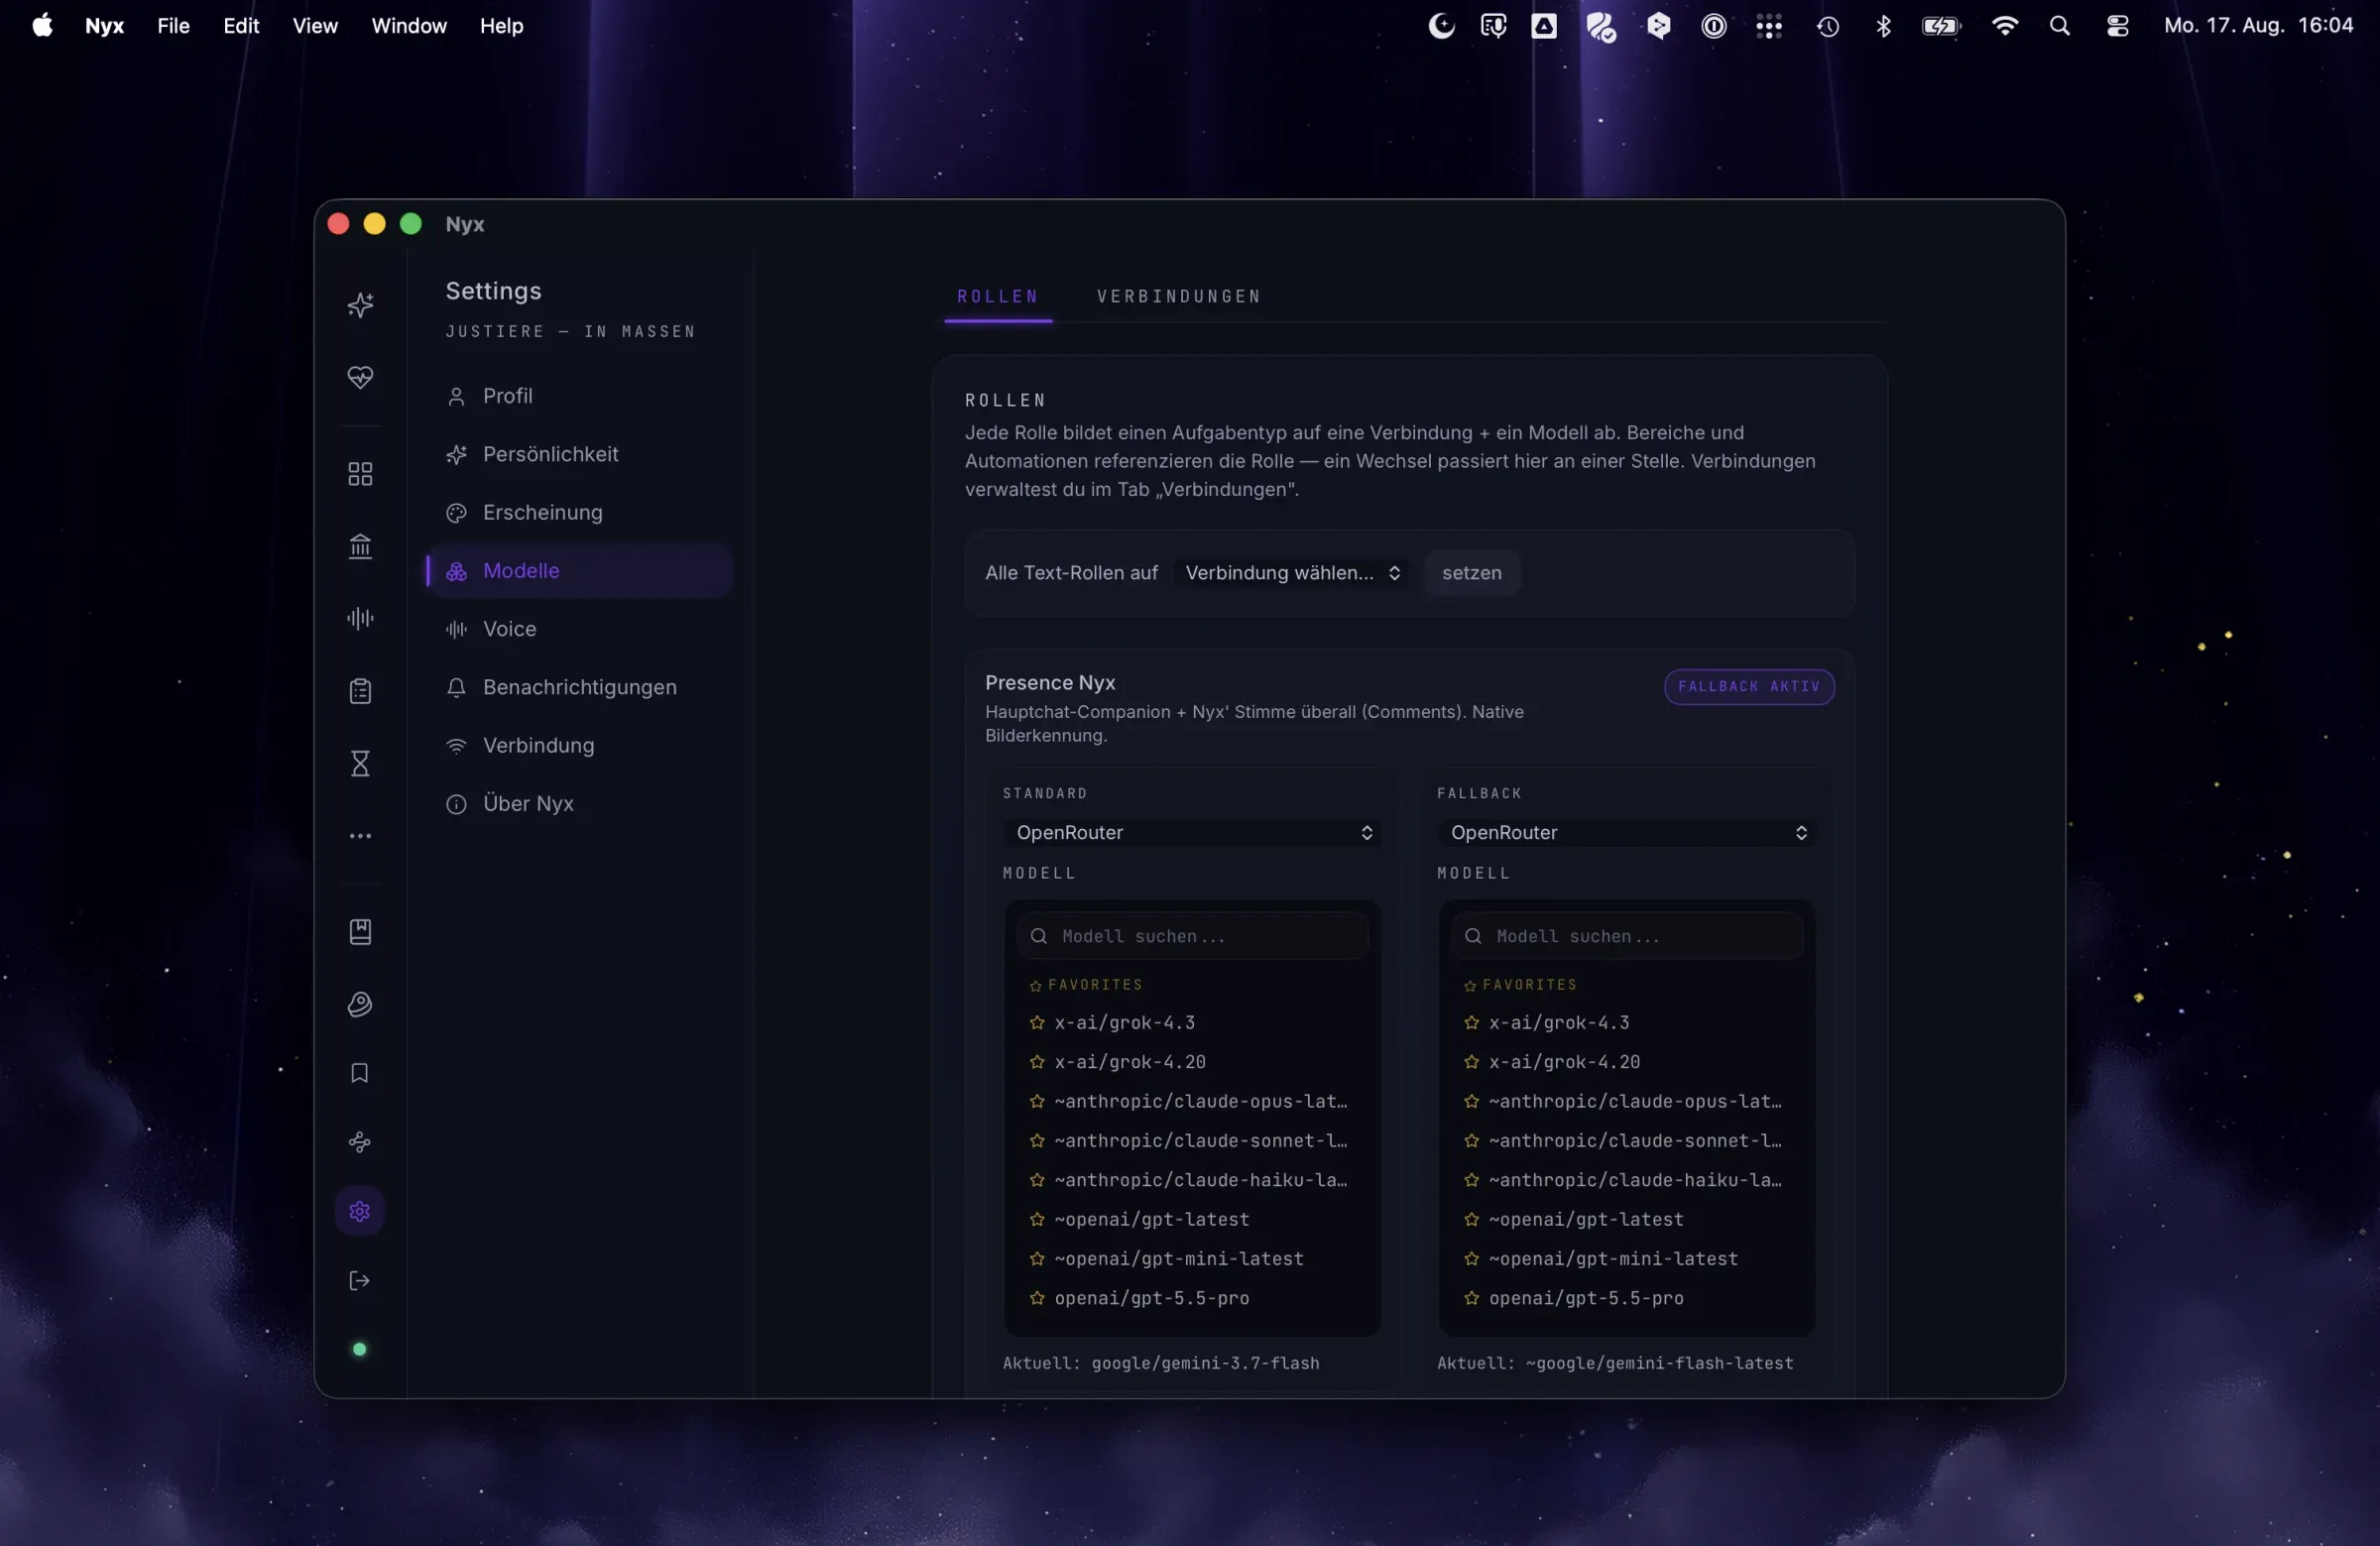Open the Standard OpenRouter connection dropdown
Image resolution: width=2380 pixels, height=1546 pixels.
pyautogui.click(x=1193, y=832)
